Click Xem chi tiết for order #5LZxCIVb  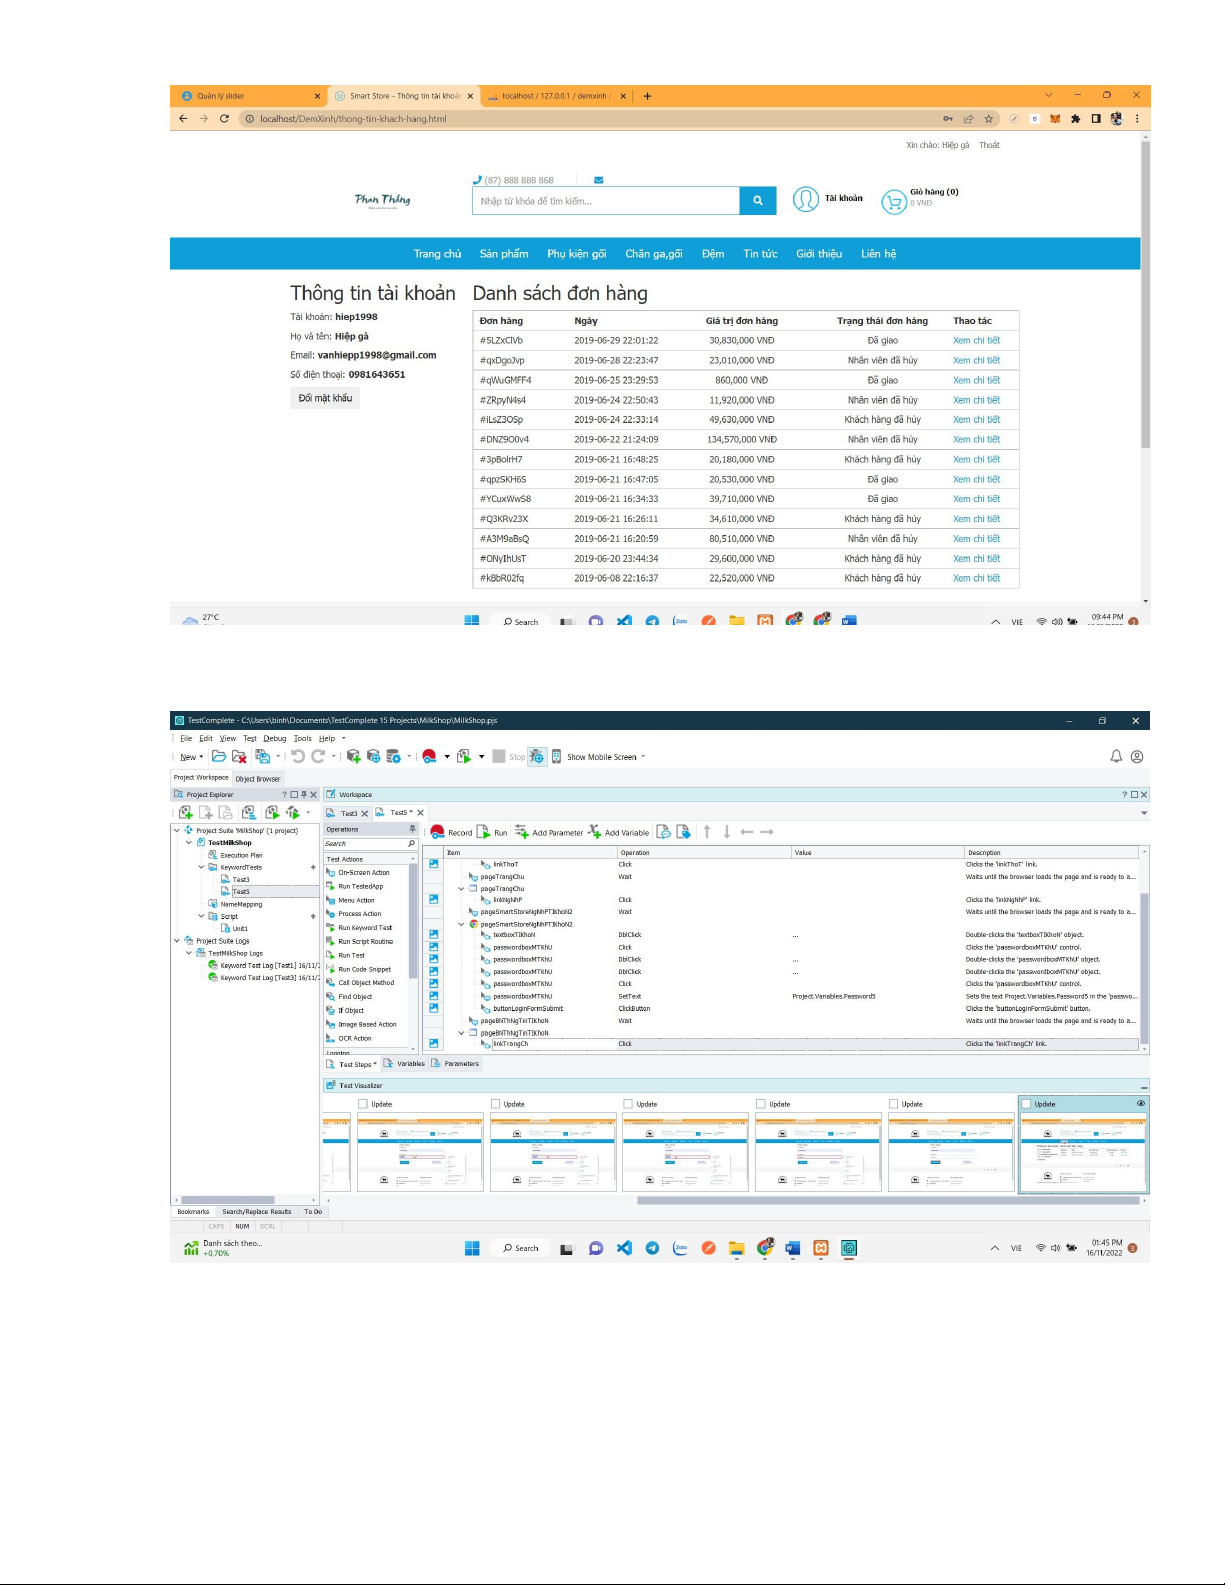click(x=976, y=341)
